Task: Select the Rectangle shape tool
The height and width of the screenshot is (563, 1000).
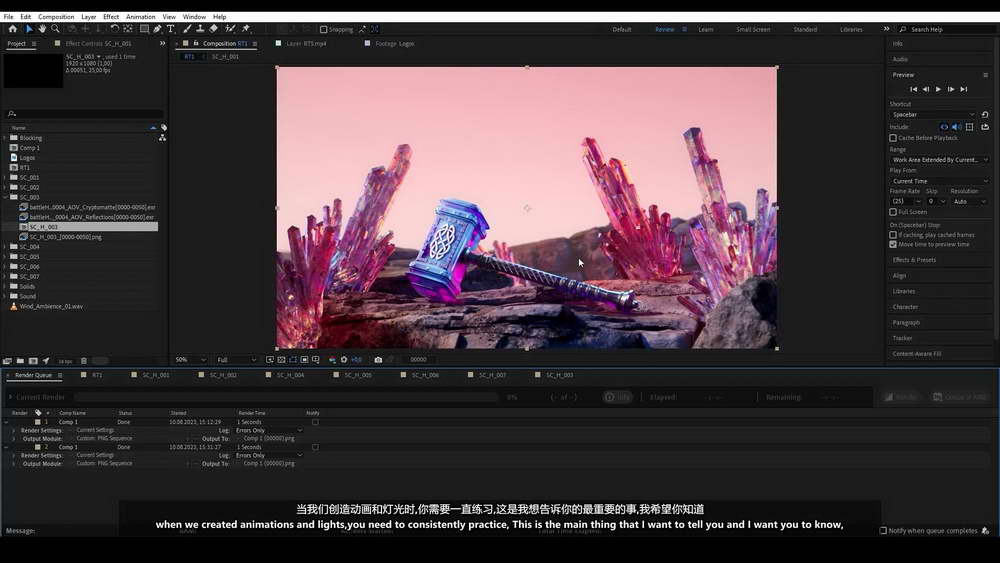Action: pyautogui.click(x=144, y=29)
